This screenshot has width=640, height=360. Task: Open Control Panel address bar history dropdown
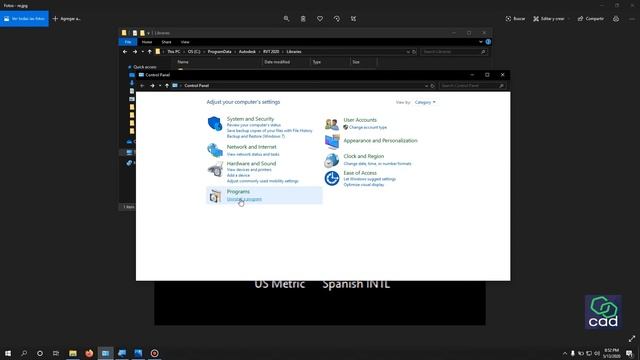click(426, 86)
